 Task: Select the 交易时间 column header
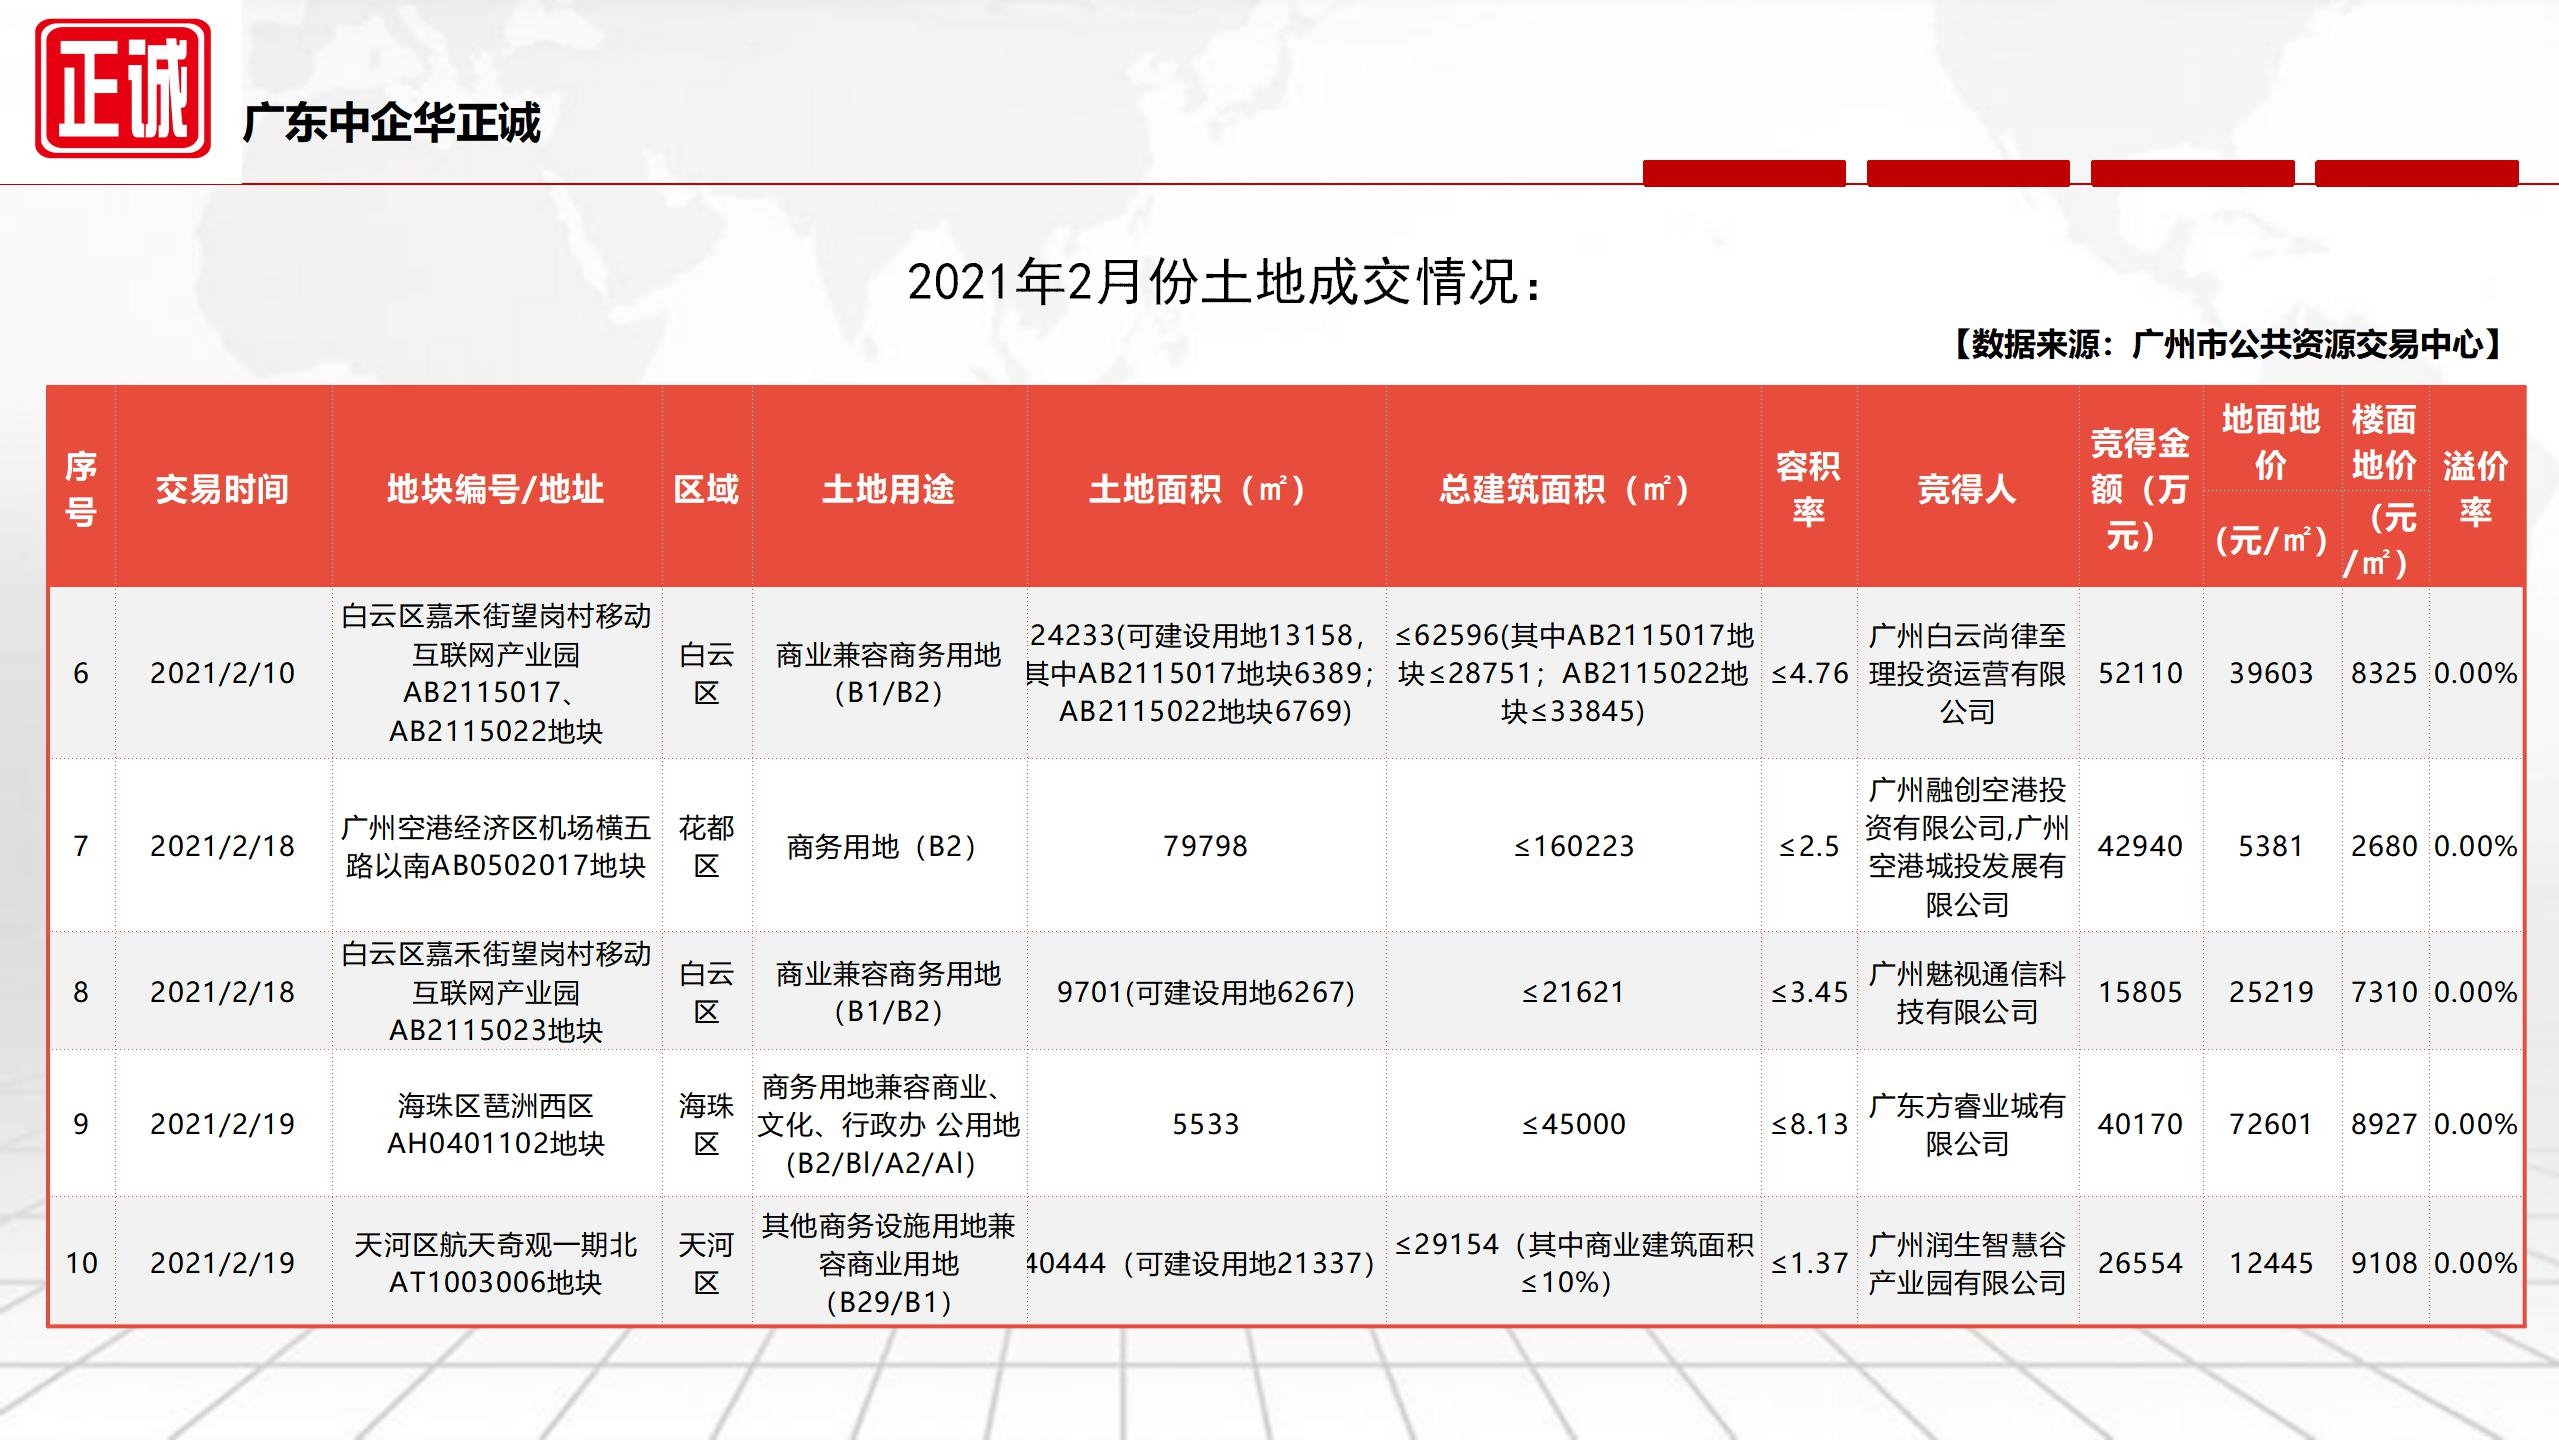click(222, 489)
